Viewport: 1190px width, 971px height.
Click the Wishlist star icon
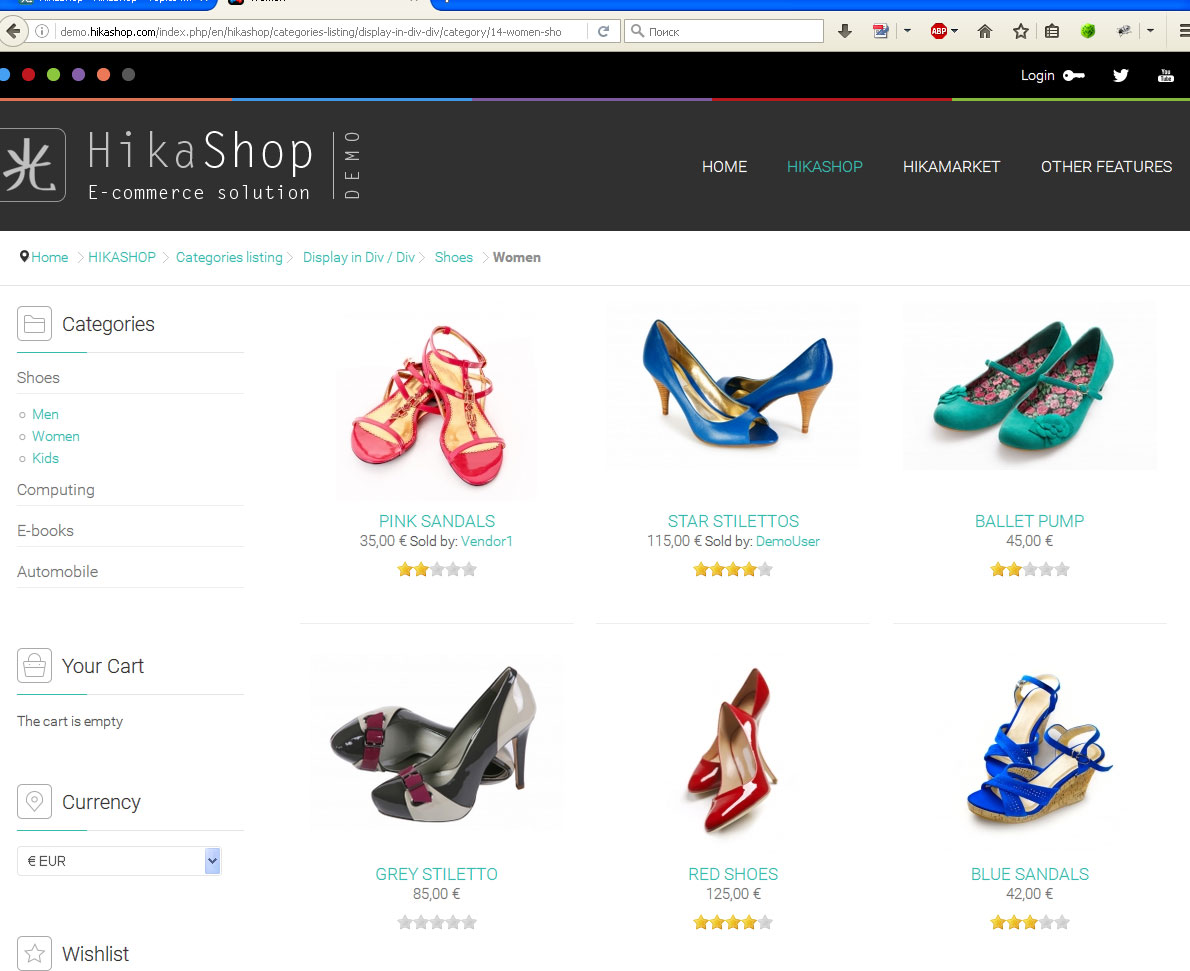[x=34, y=953]
